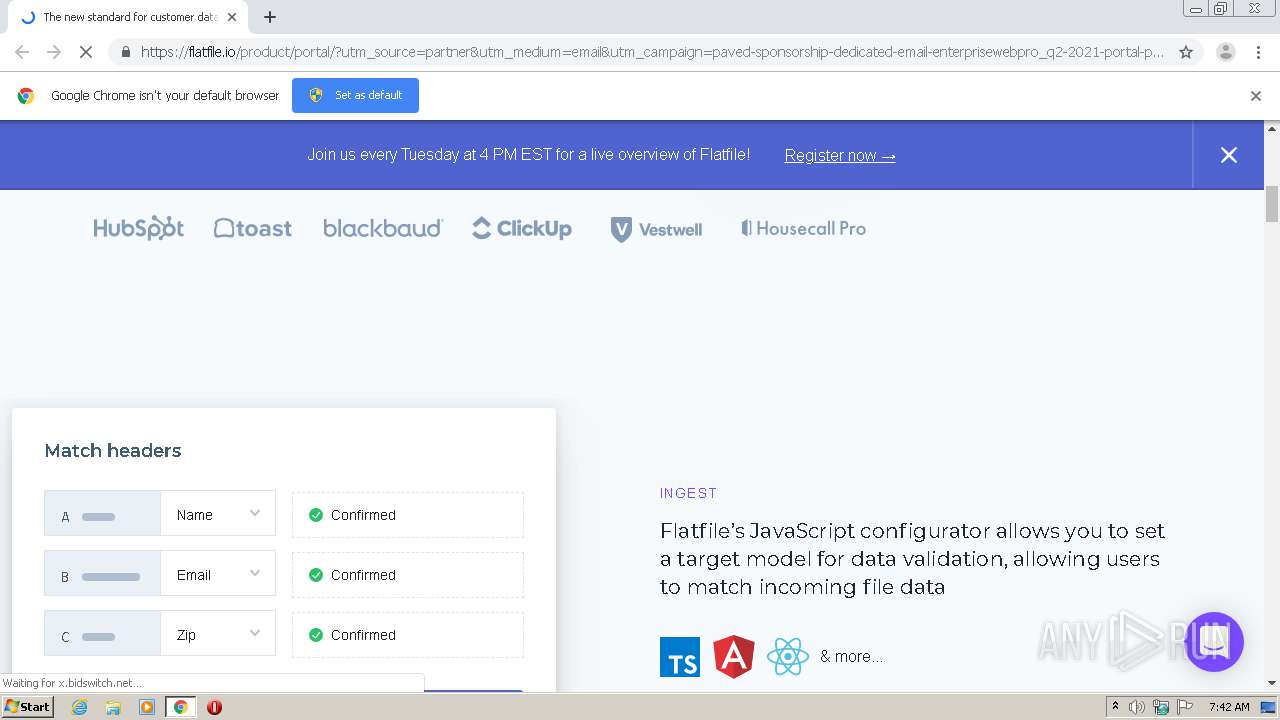Click the Set as default button
The height and width of the screenshot is (720, 1280).
pos(355,95)
